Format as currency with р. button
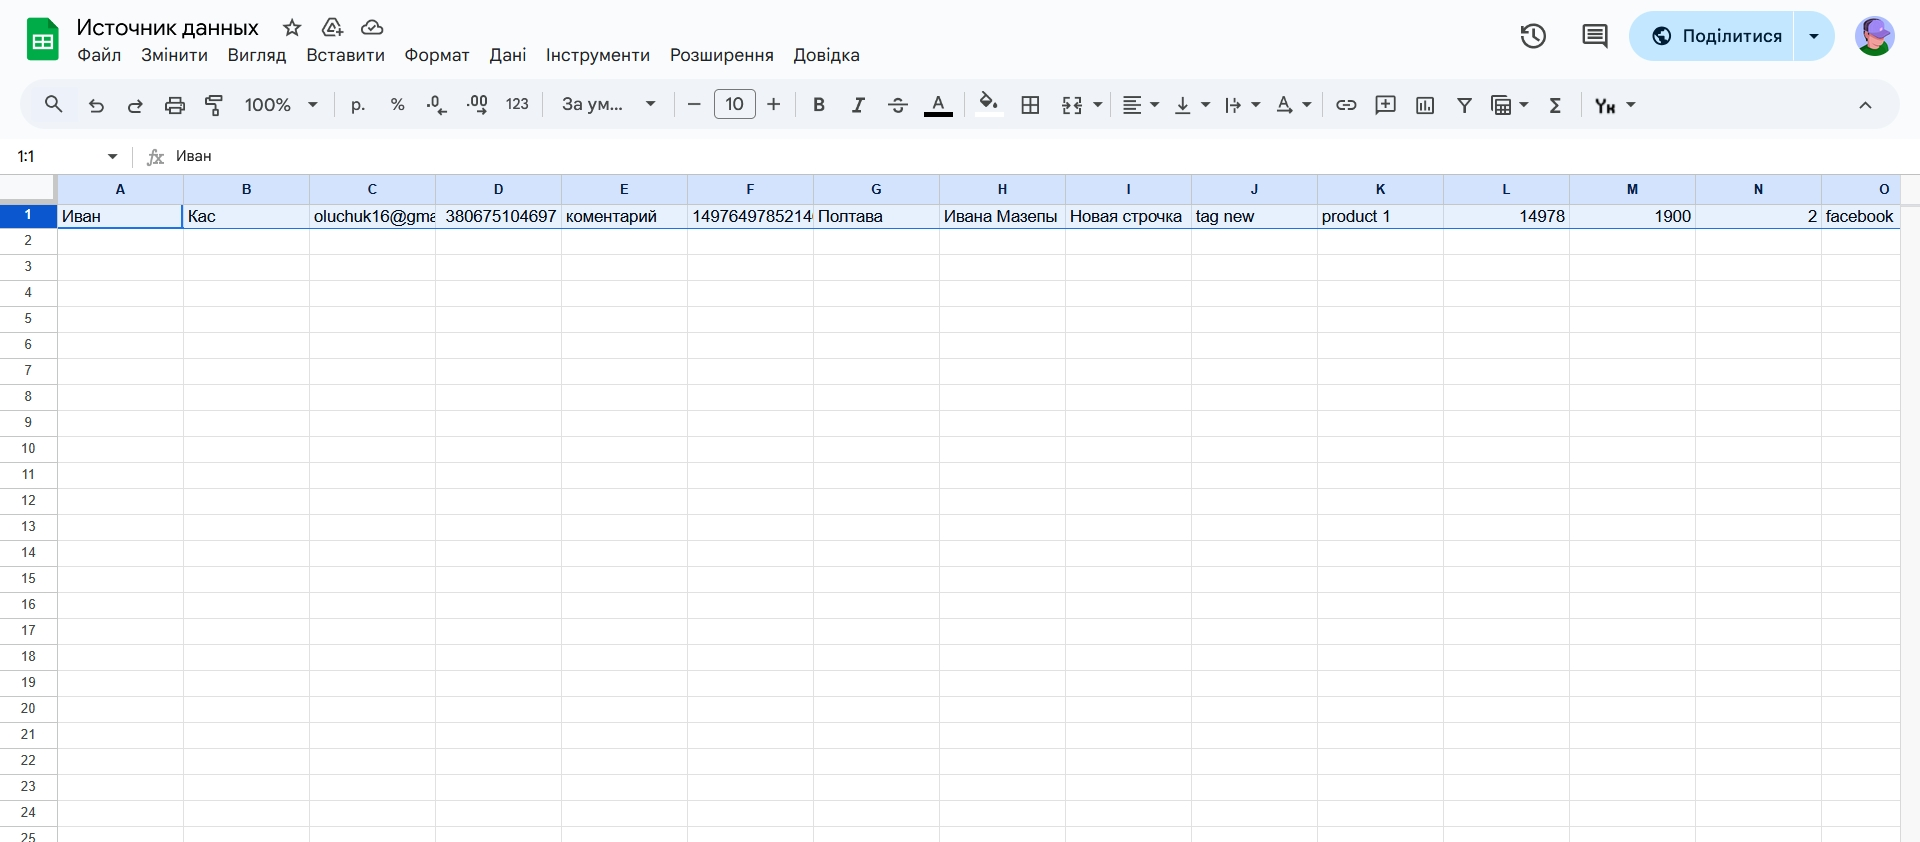The width and height of the screenshot is (1920, 842). [x=358, y=105]
